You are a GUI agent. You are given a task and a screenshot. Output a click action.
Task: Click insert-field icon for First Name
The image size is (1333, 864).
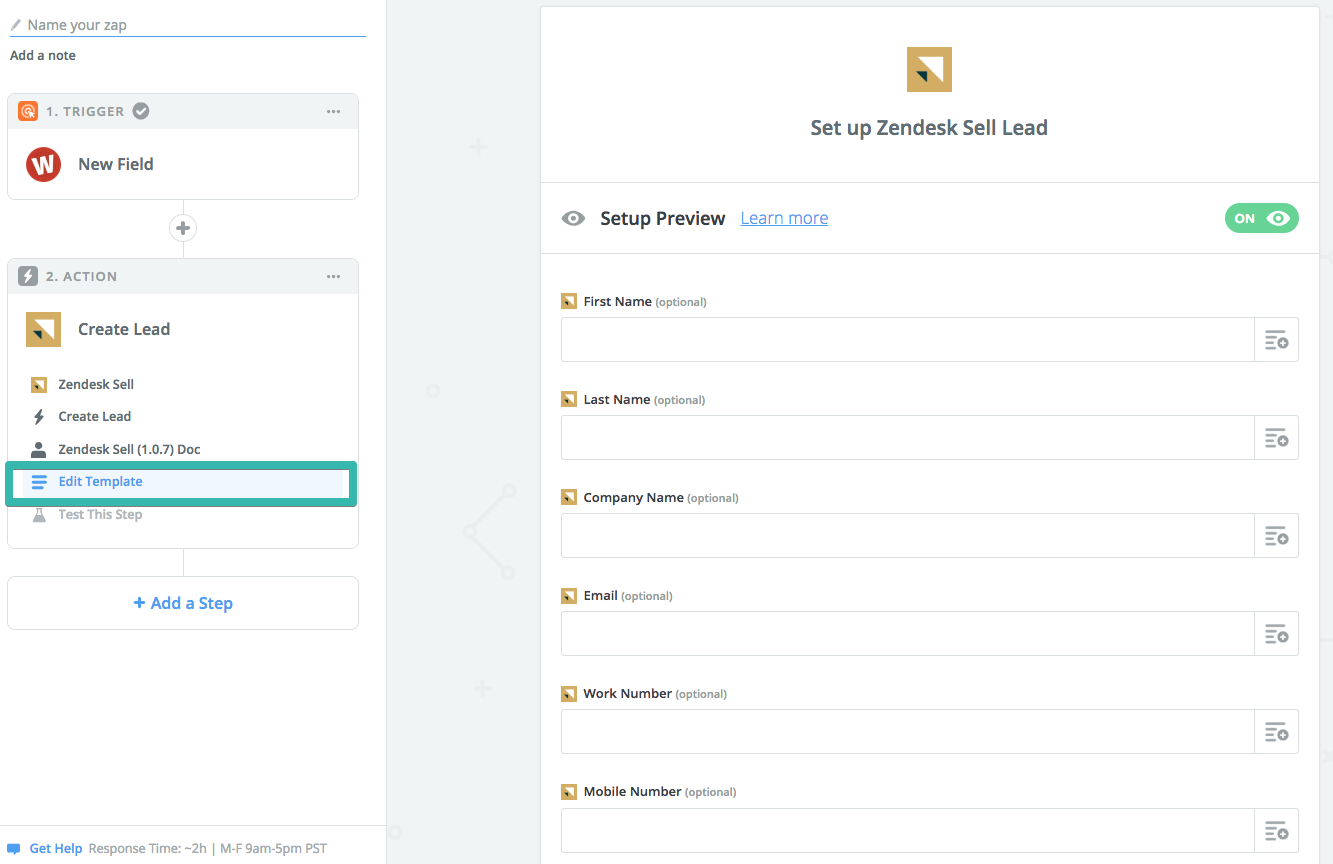[x=1276, y=340]
